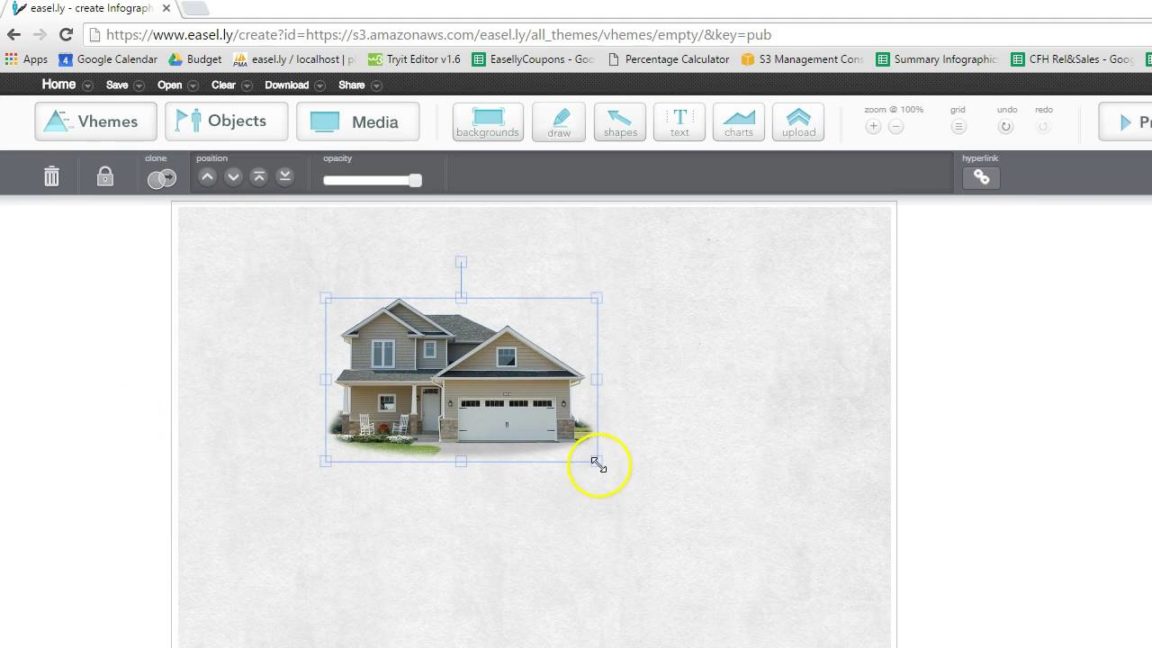Viewport: 1152px width, 648px height.
Task: Insert text using the text tool
Action: (679, 121)
